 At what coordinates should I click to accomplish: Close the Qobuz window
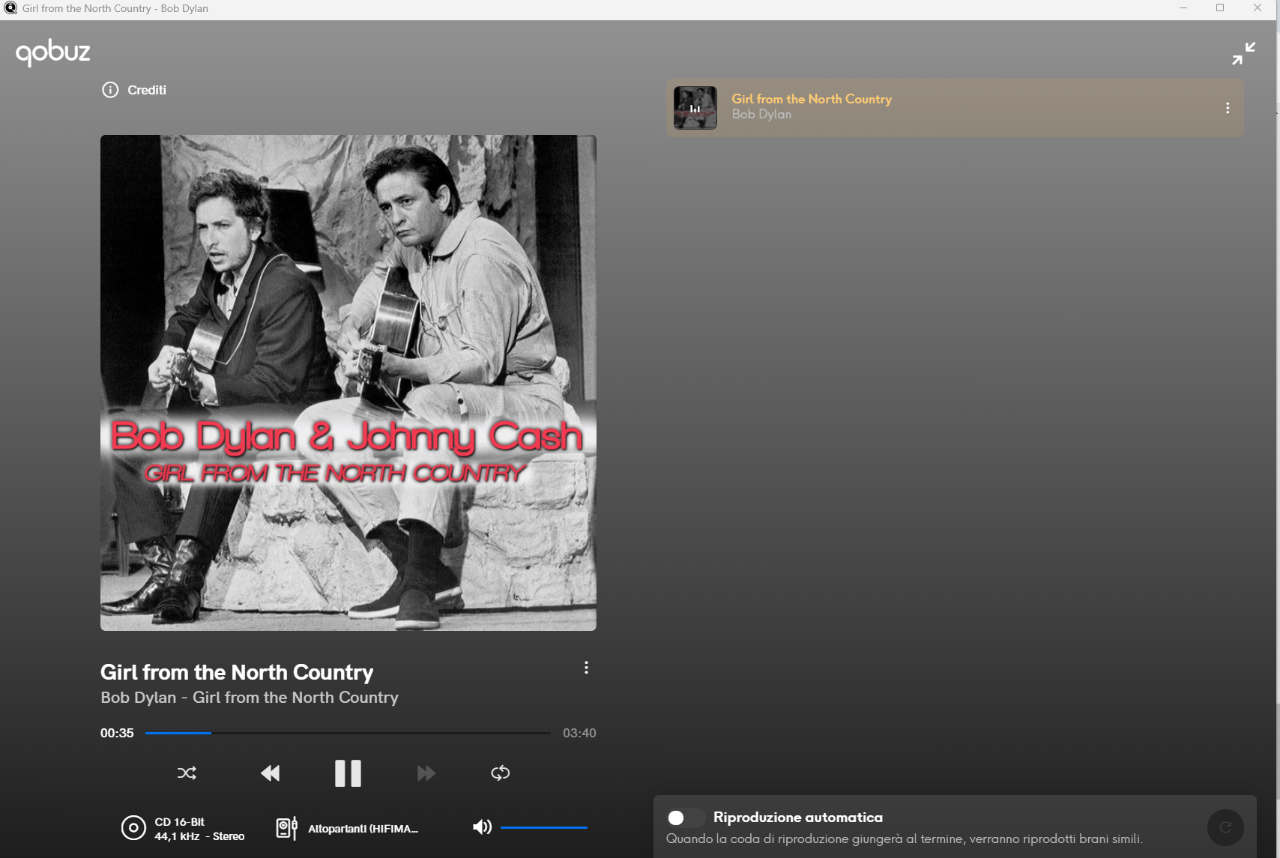point(1258,8)
